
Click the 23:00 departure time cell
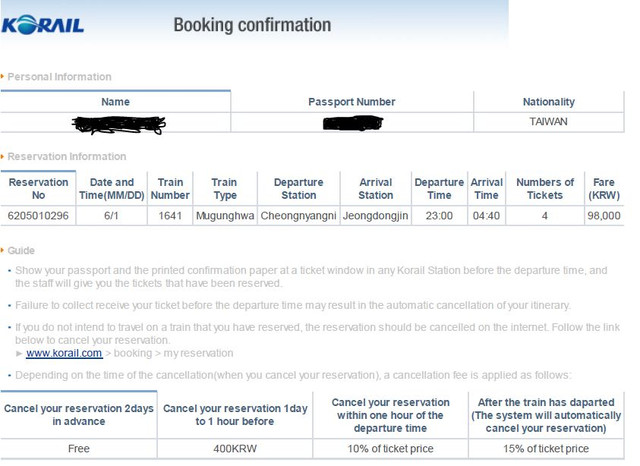coord(439,215)
